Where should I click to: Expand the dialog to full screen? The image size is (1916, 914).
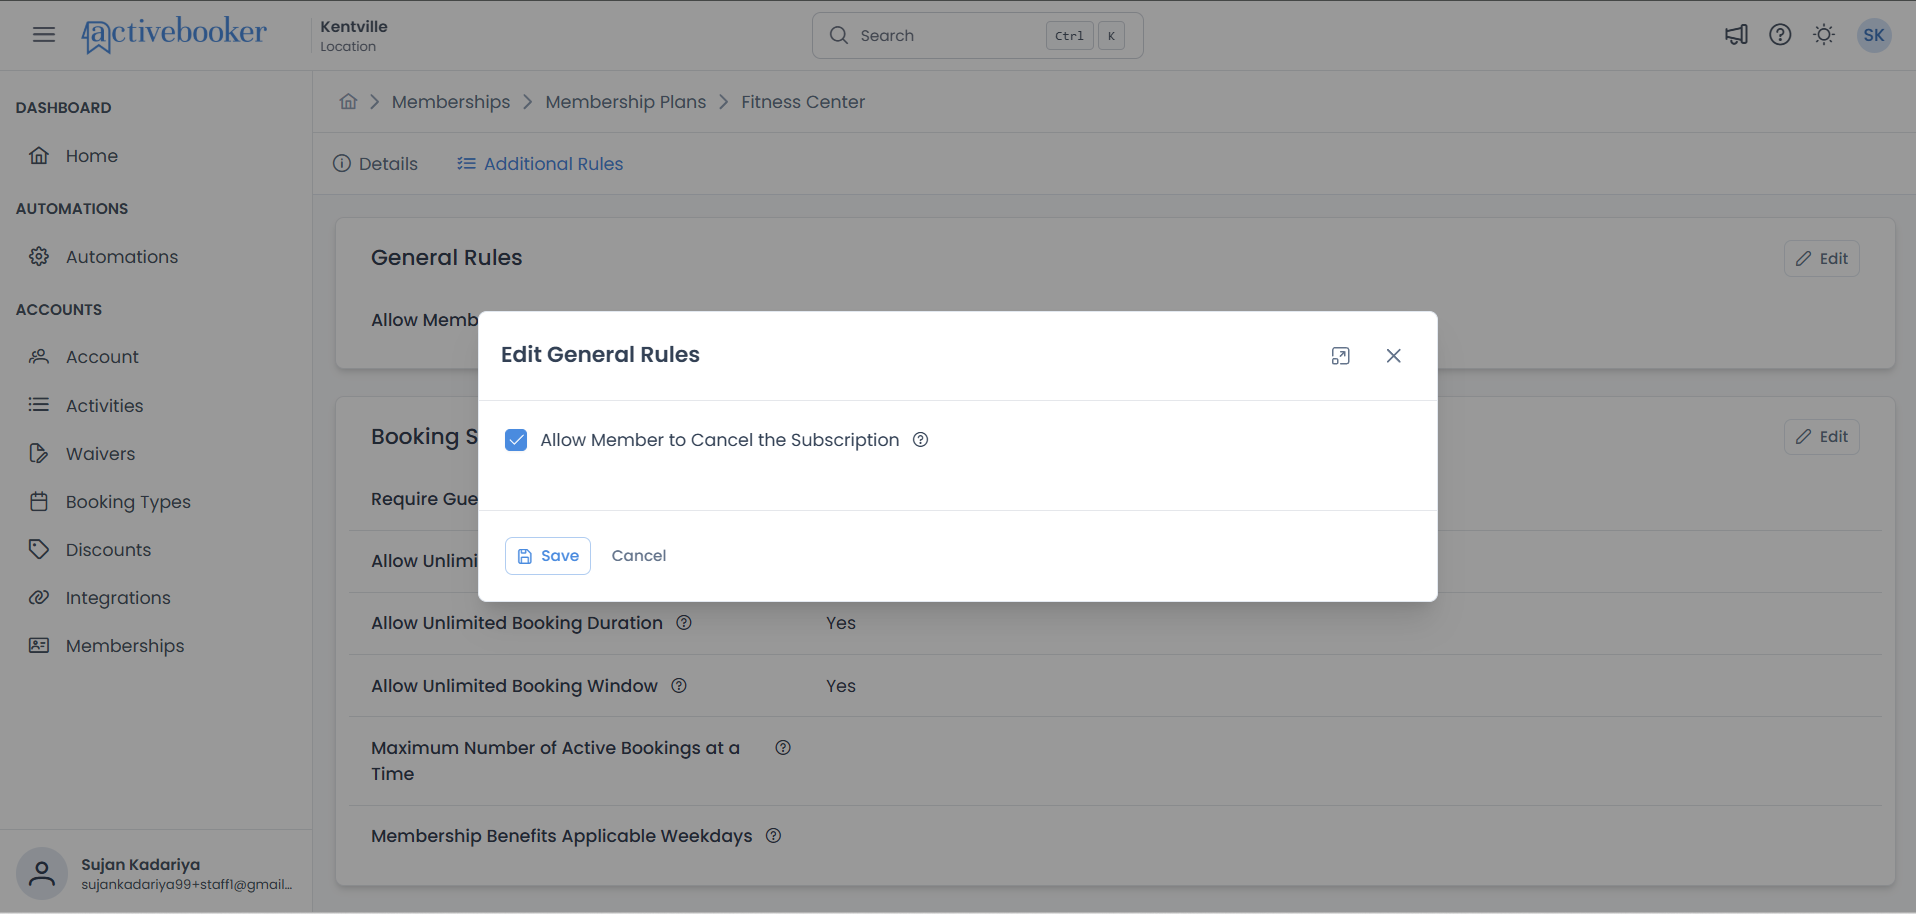(x=1341, y=356)
